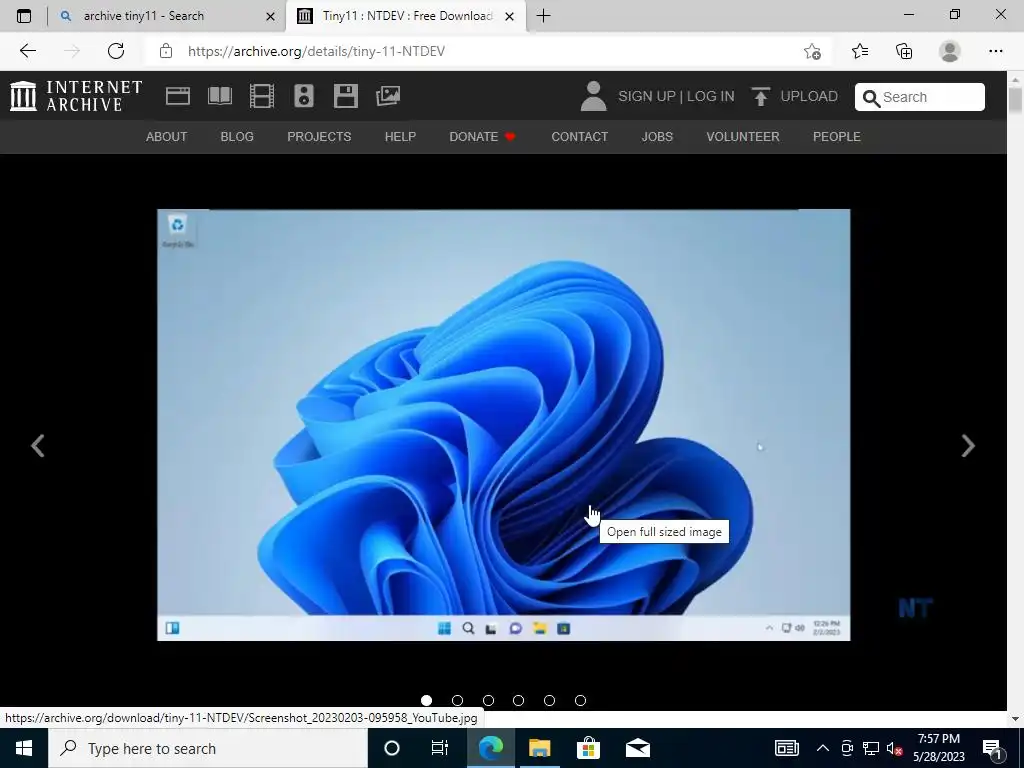
Task: Click the browser address bar URL
Action: (316, 51)
